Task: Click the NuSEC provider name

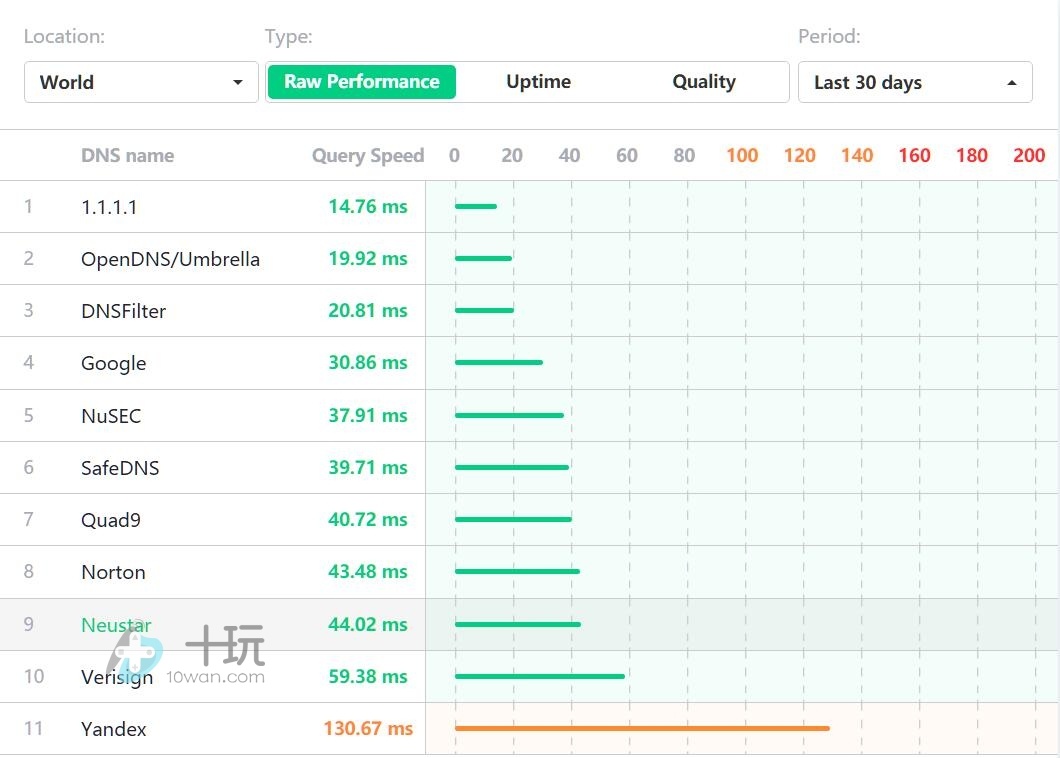Action: point(111,416)
